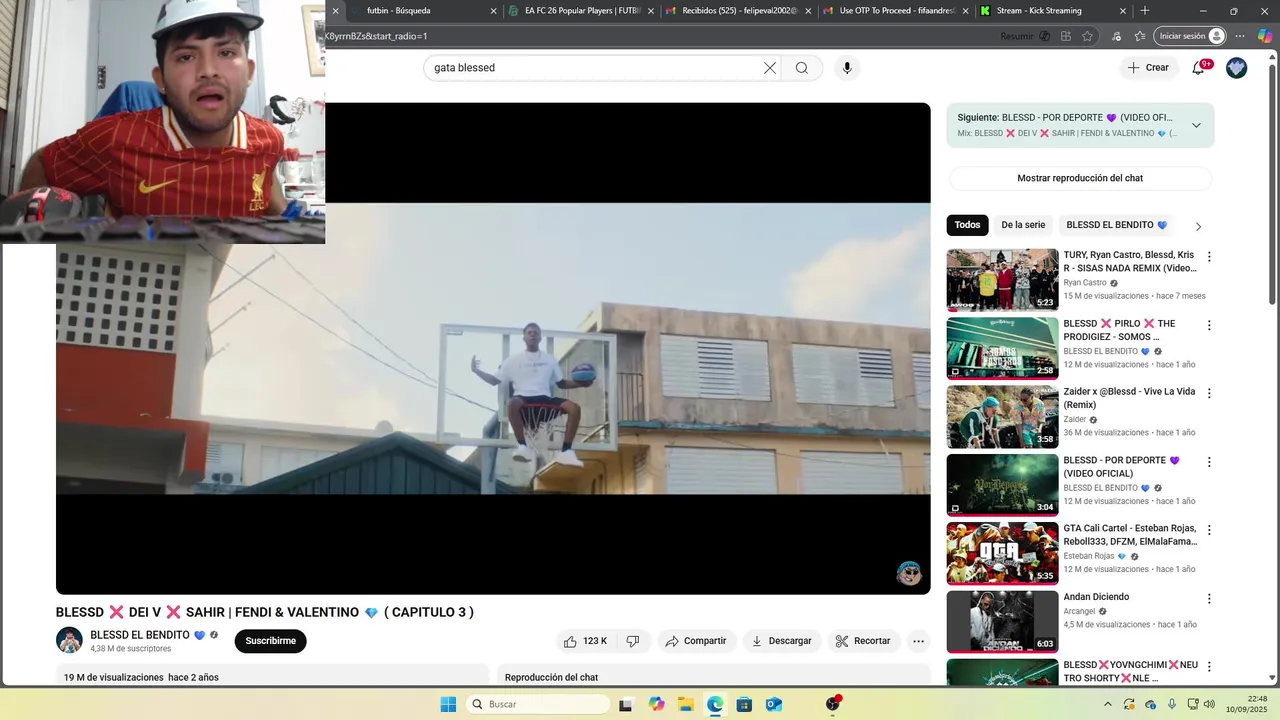Show hidden system tray icons
1280x720 pixels.
pos(1107,704)
